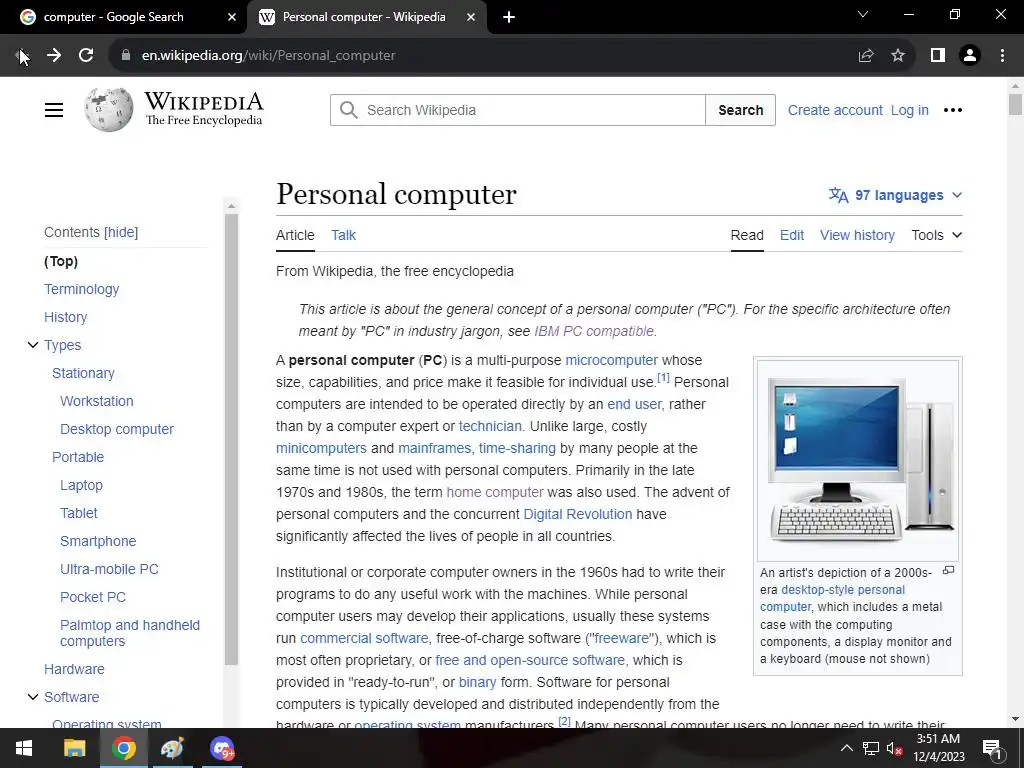1024x768 pixels.
Task: Click the Wikipedia globe logo
Action: (x=108, y=110)
